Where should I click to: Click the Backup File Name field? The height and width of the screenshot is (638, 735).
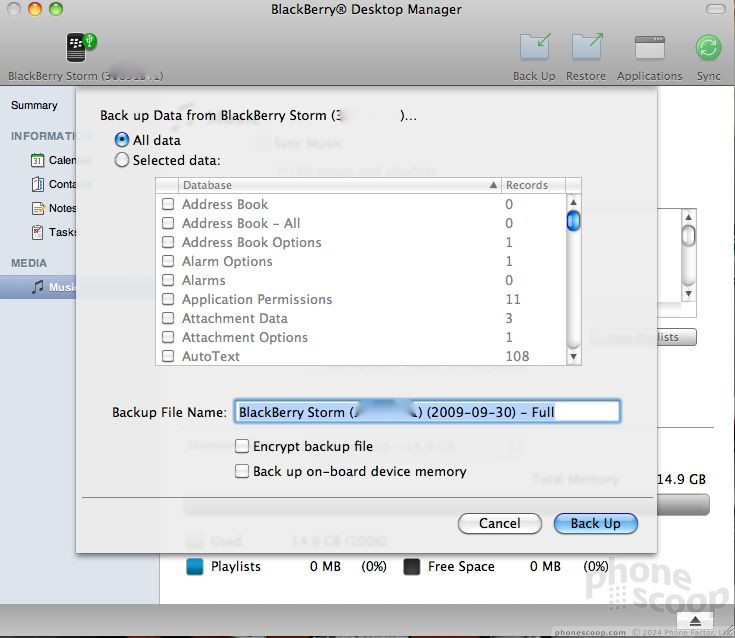tap(427, 412)
